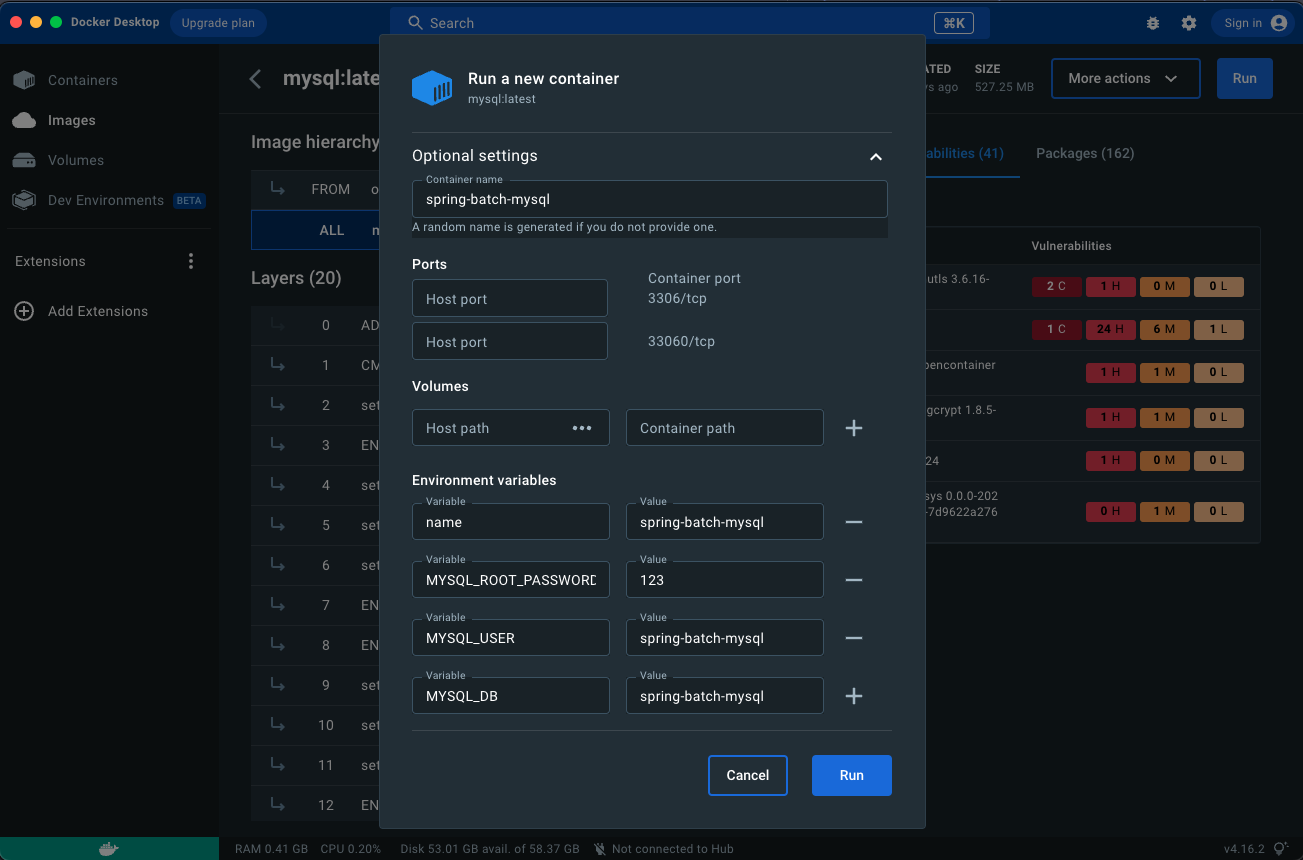1303x860 pixels.
Task: Click the Host port field for 33060/tcp
Action: (510, 341)
